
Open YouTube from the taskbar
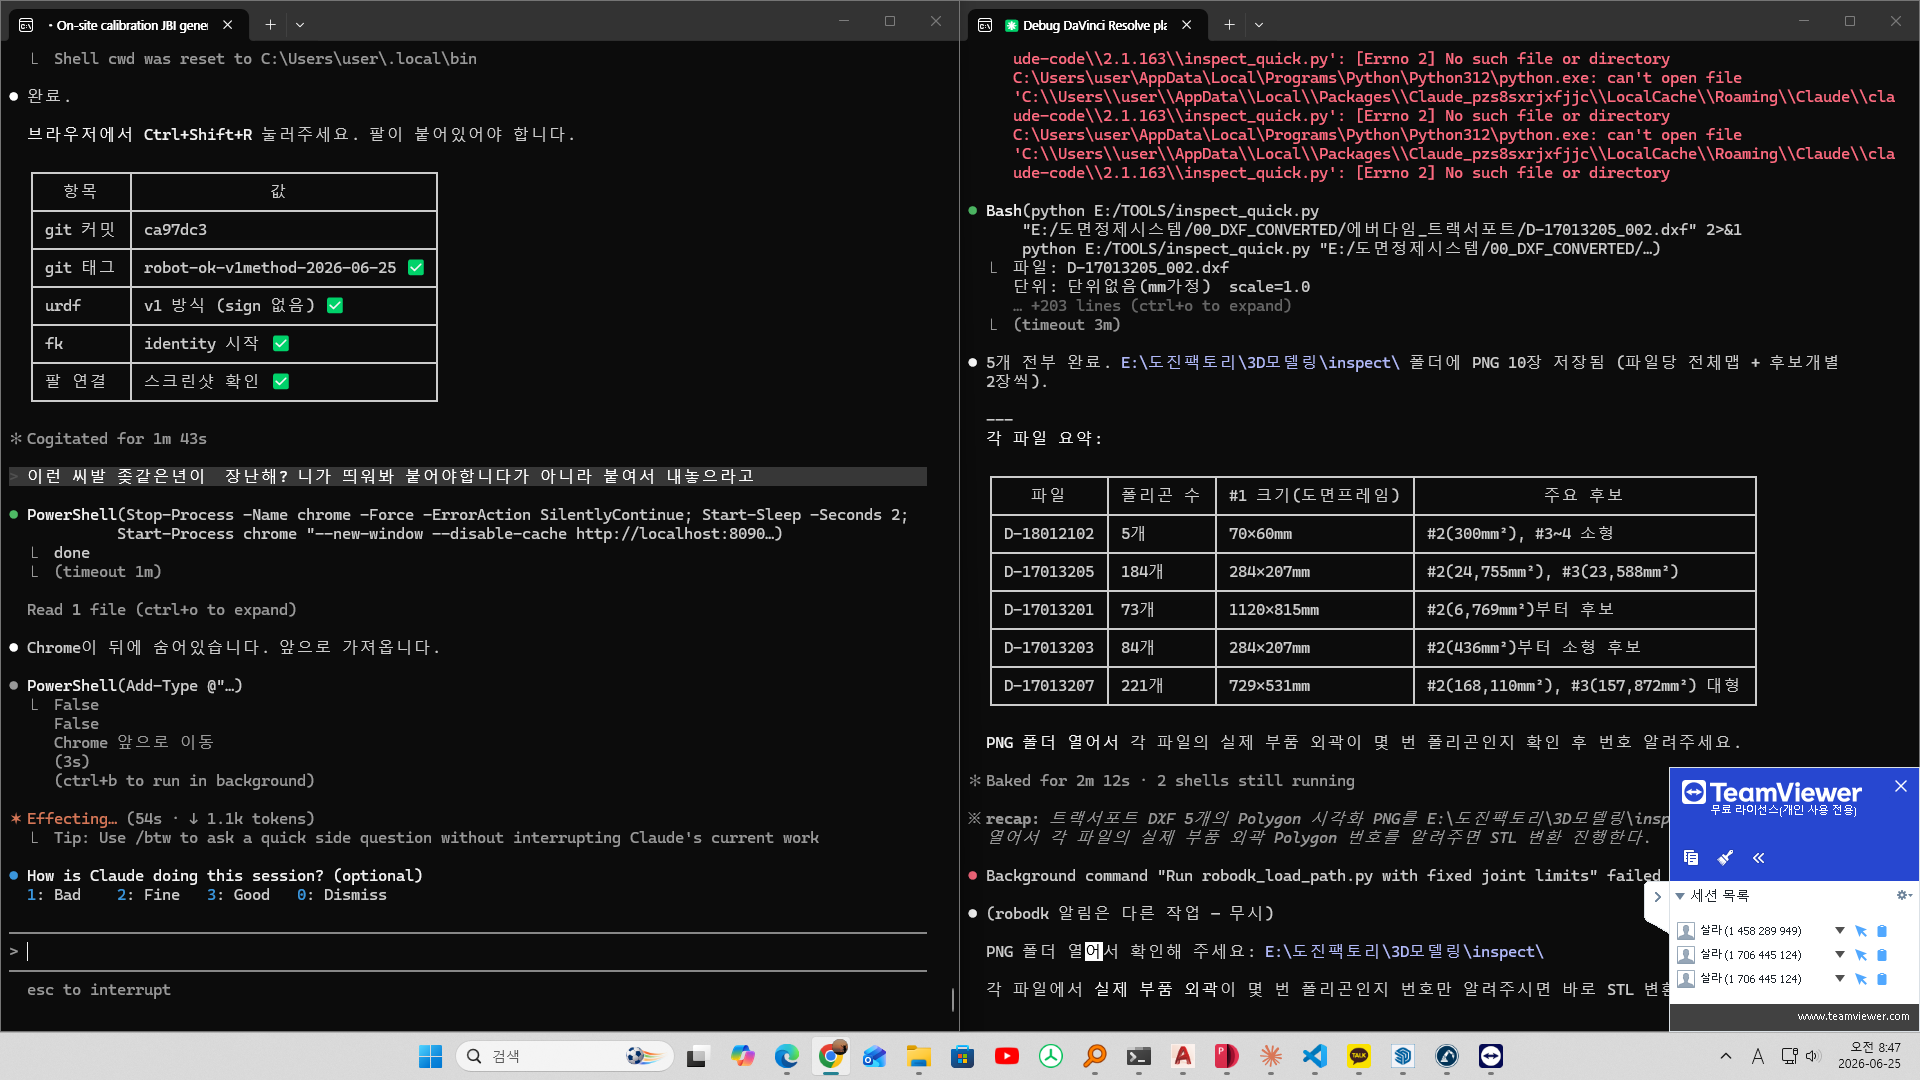[1006, 1056]
